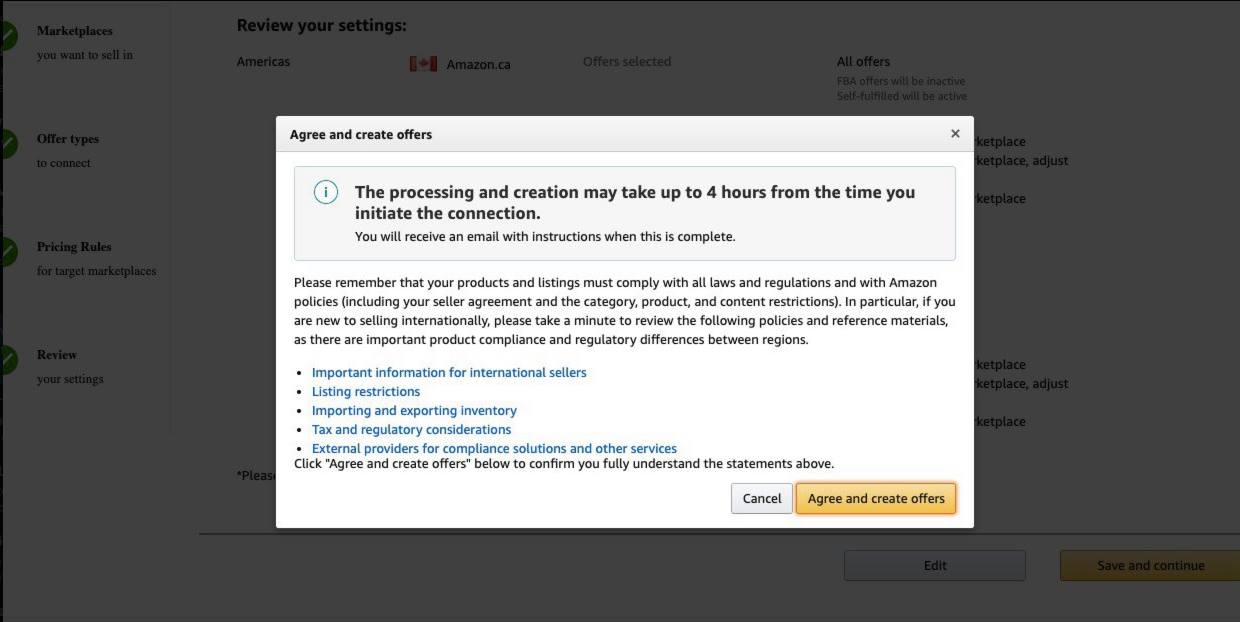The height and width of the screenshot is (622, 1240).
Task: Open the Importing and exporting inventory link
Action: point(413,410)
